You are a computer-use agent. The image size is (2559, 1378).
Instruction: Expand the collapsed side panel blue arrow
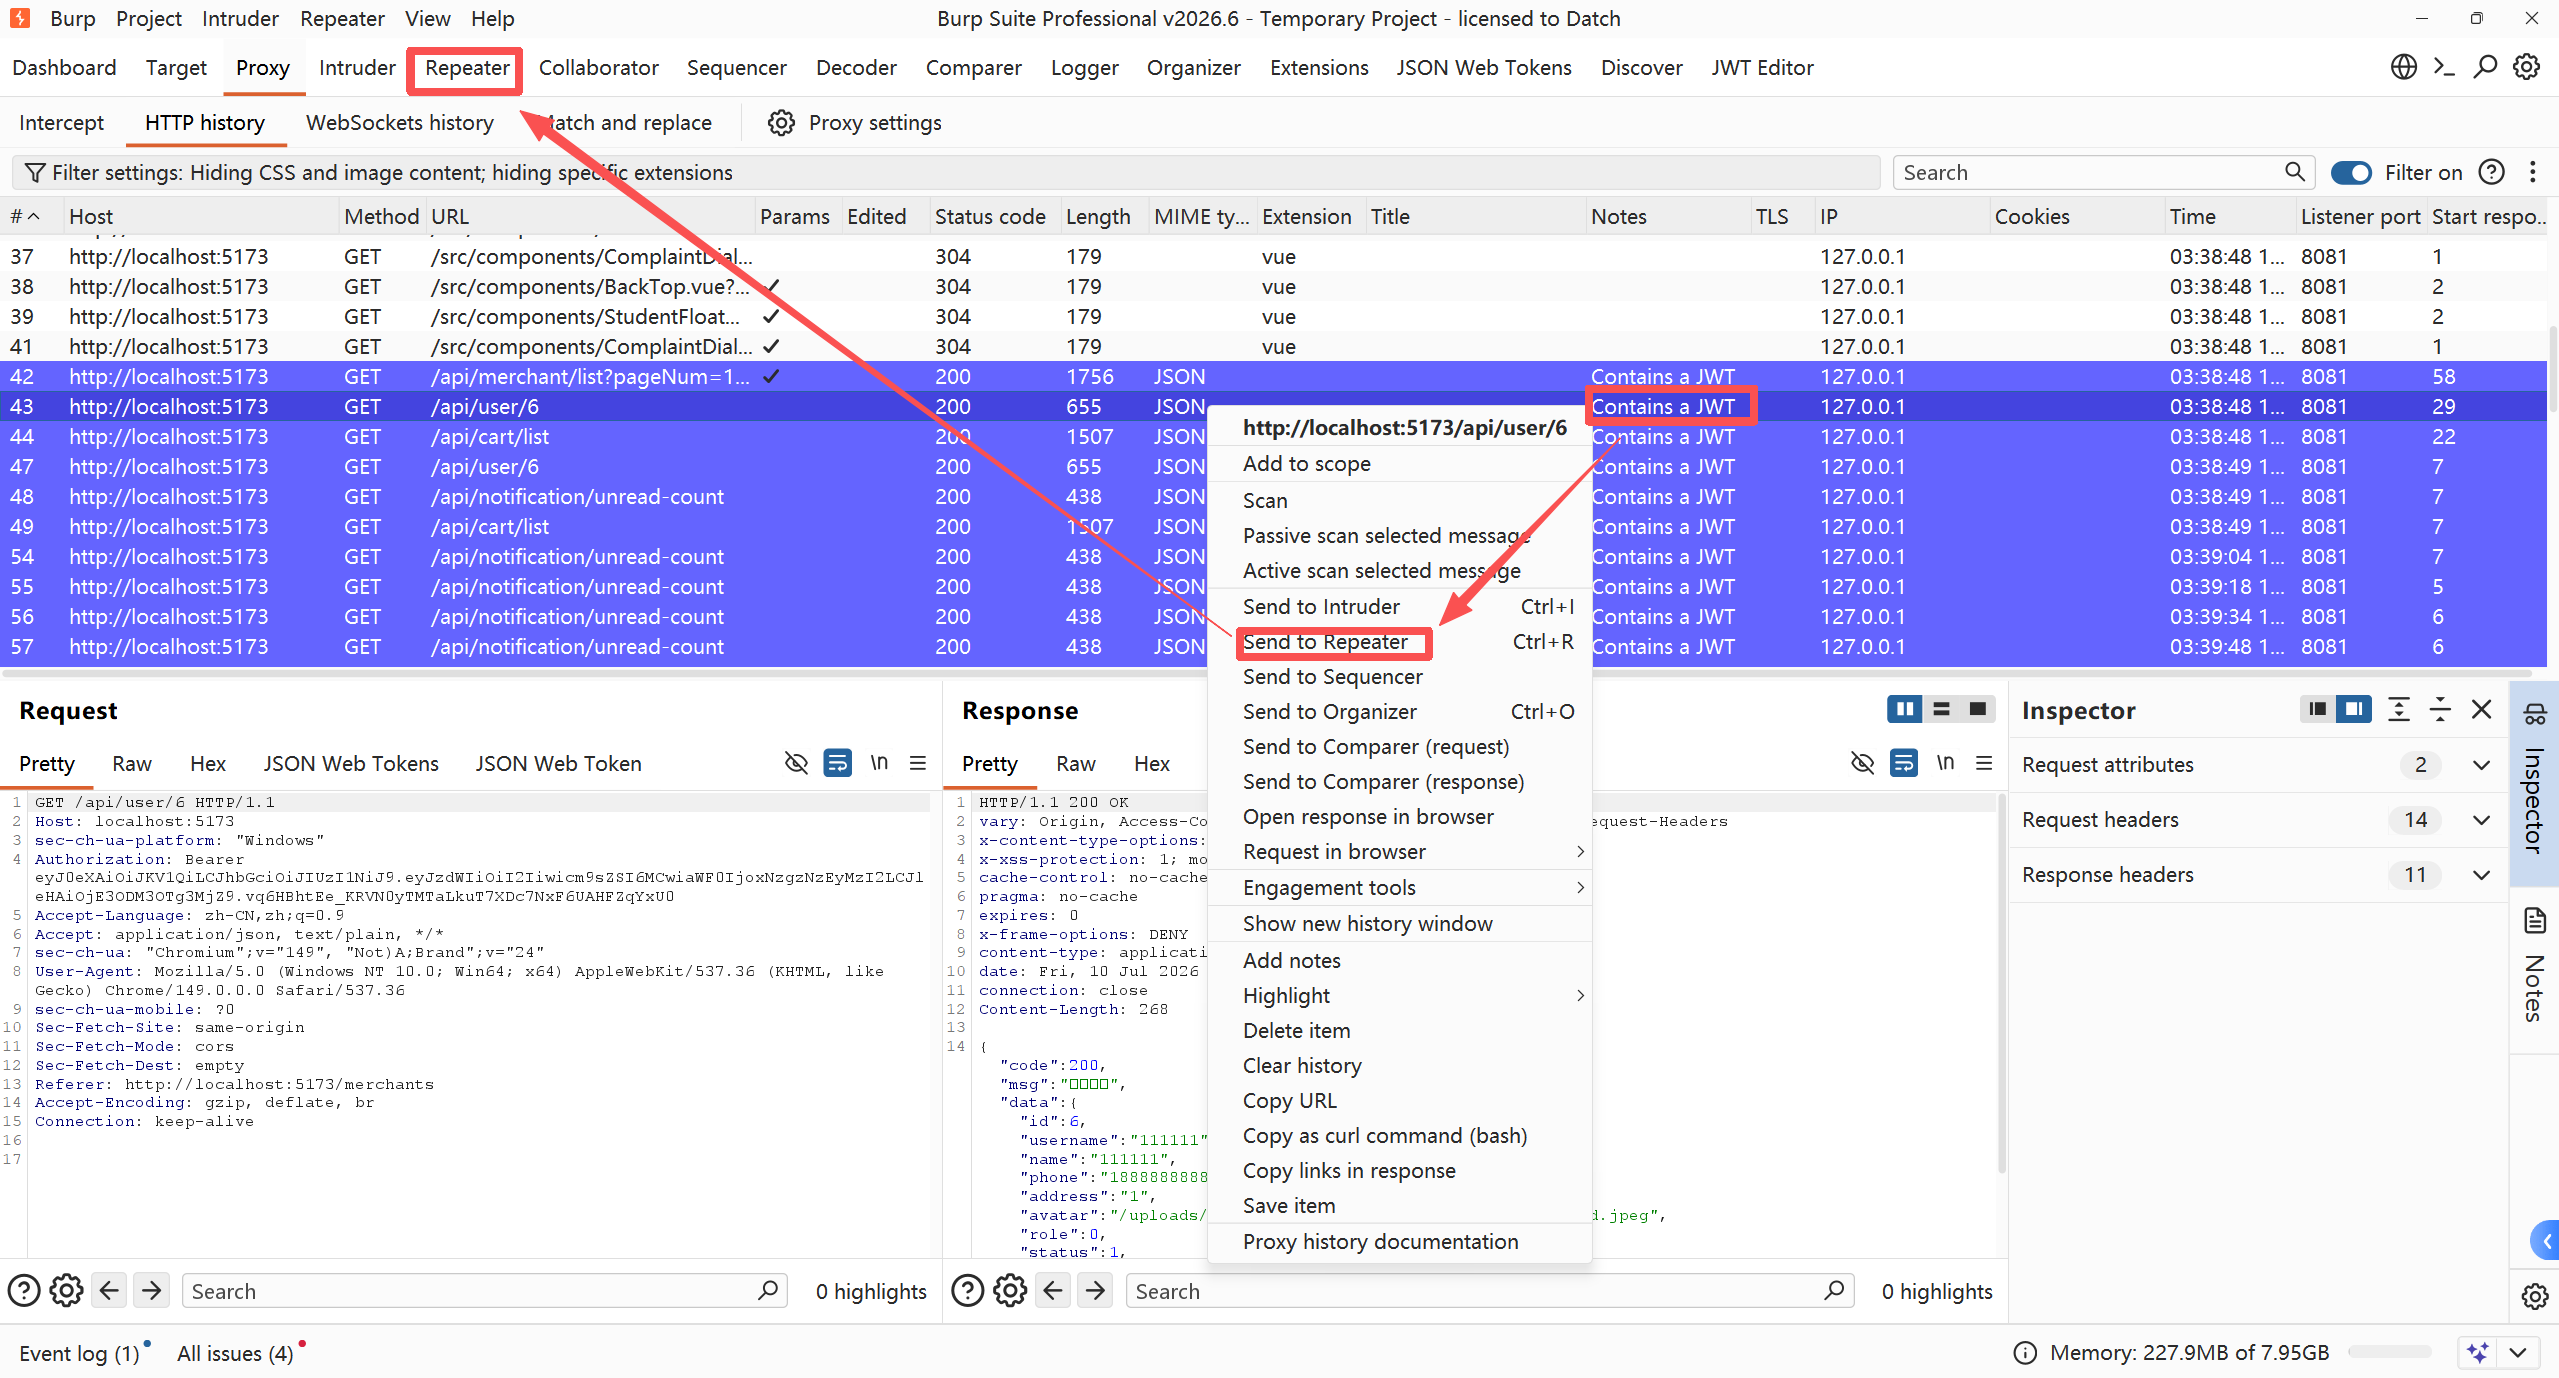(x=2546, y=1241)
